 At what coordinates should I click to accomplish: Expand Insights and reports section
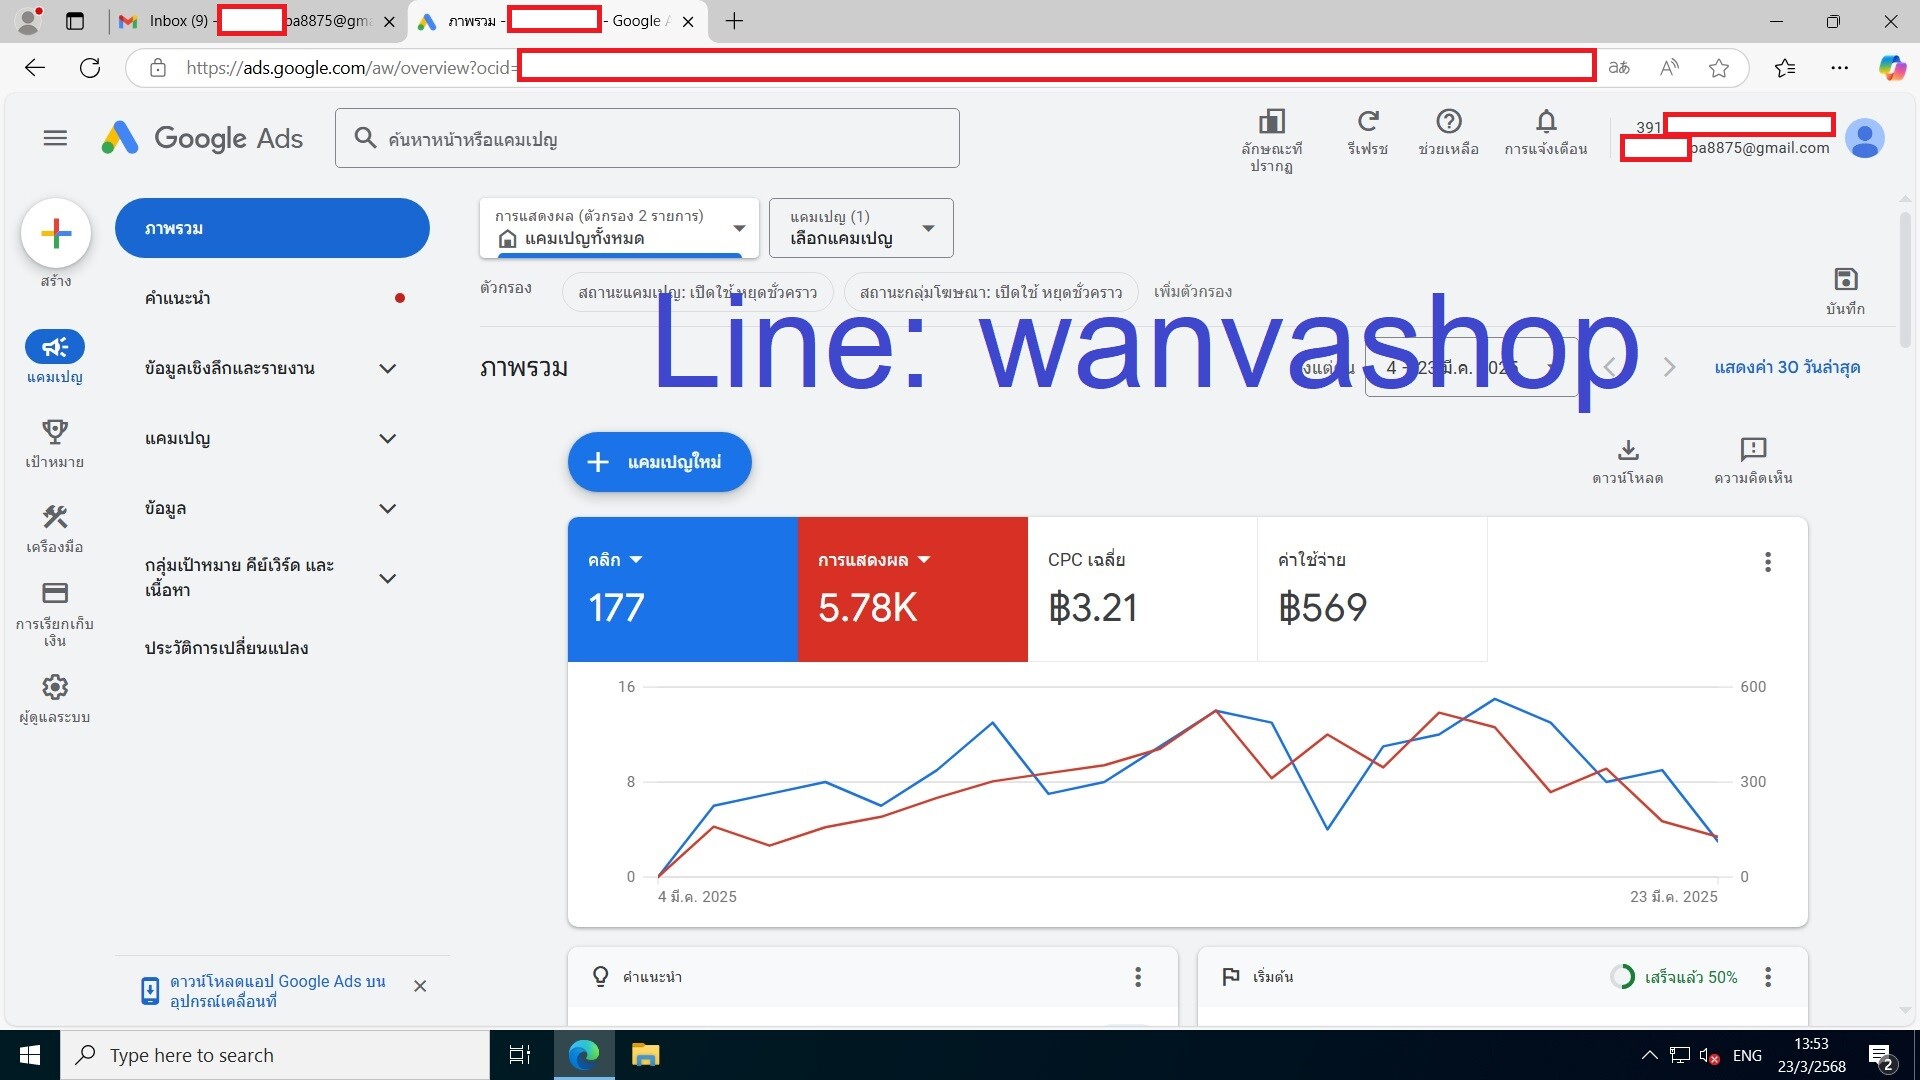(x=388, y=368)
